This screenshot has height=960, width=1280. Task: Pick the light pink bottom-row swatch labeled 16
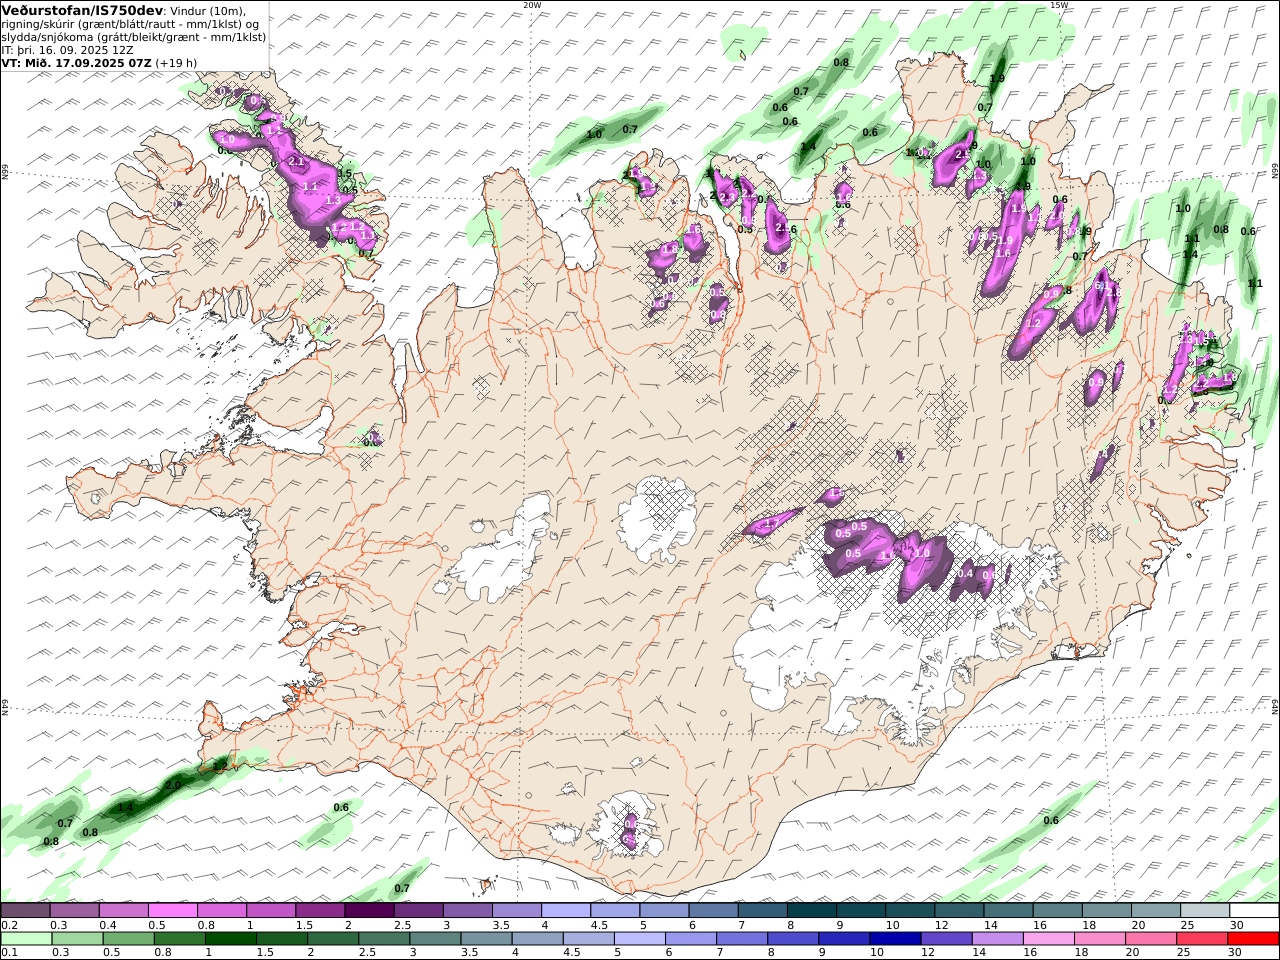tap(1050, 939)
